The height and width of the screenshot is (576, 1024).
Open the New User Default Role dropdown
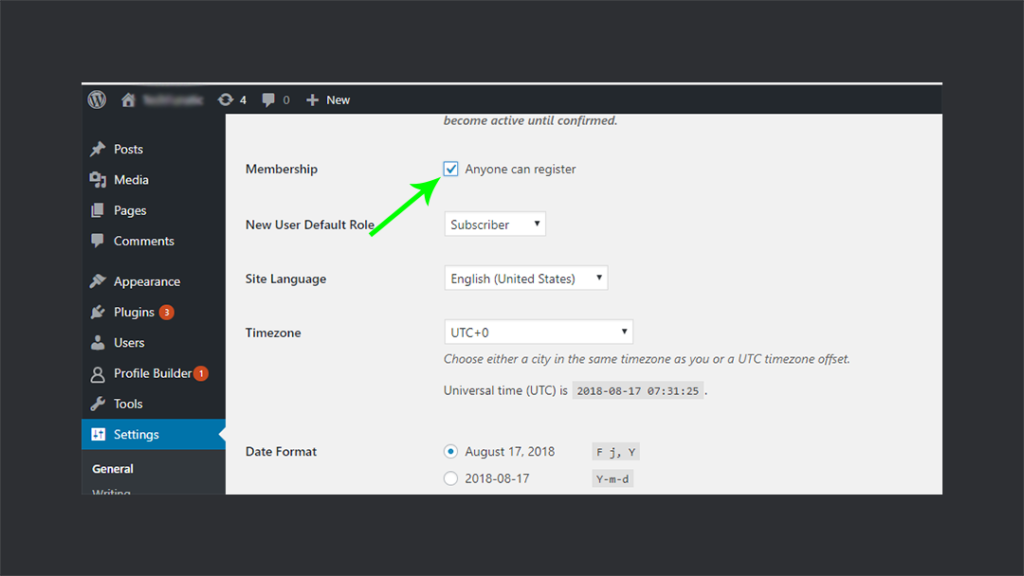click(494, 223)
